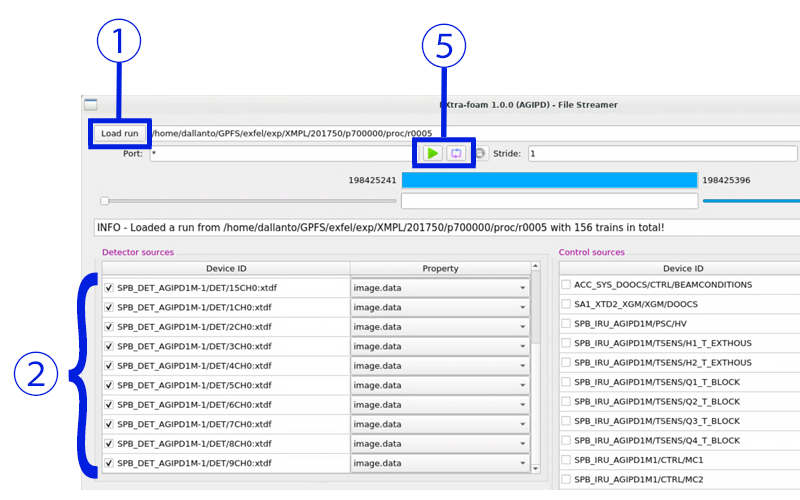Open property dropdown for 7CH0:xtdf row
The width and height of the screenshot is (800, 500).
pos(440,424)
